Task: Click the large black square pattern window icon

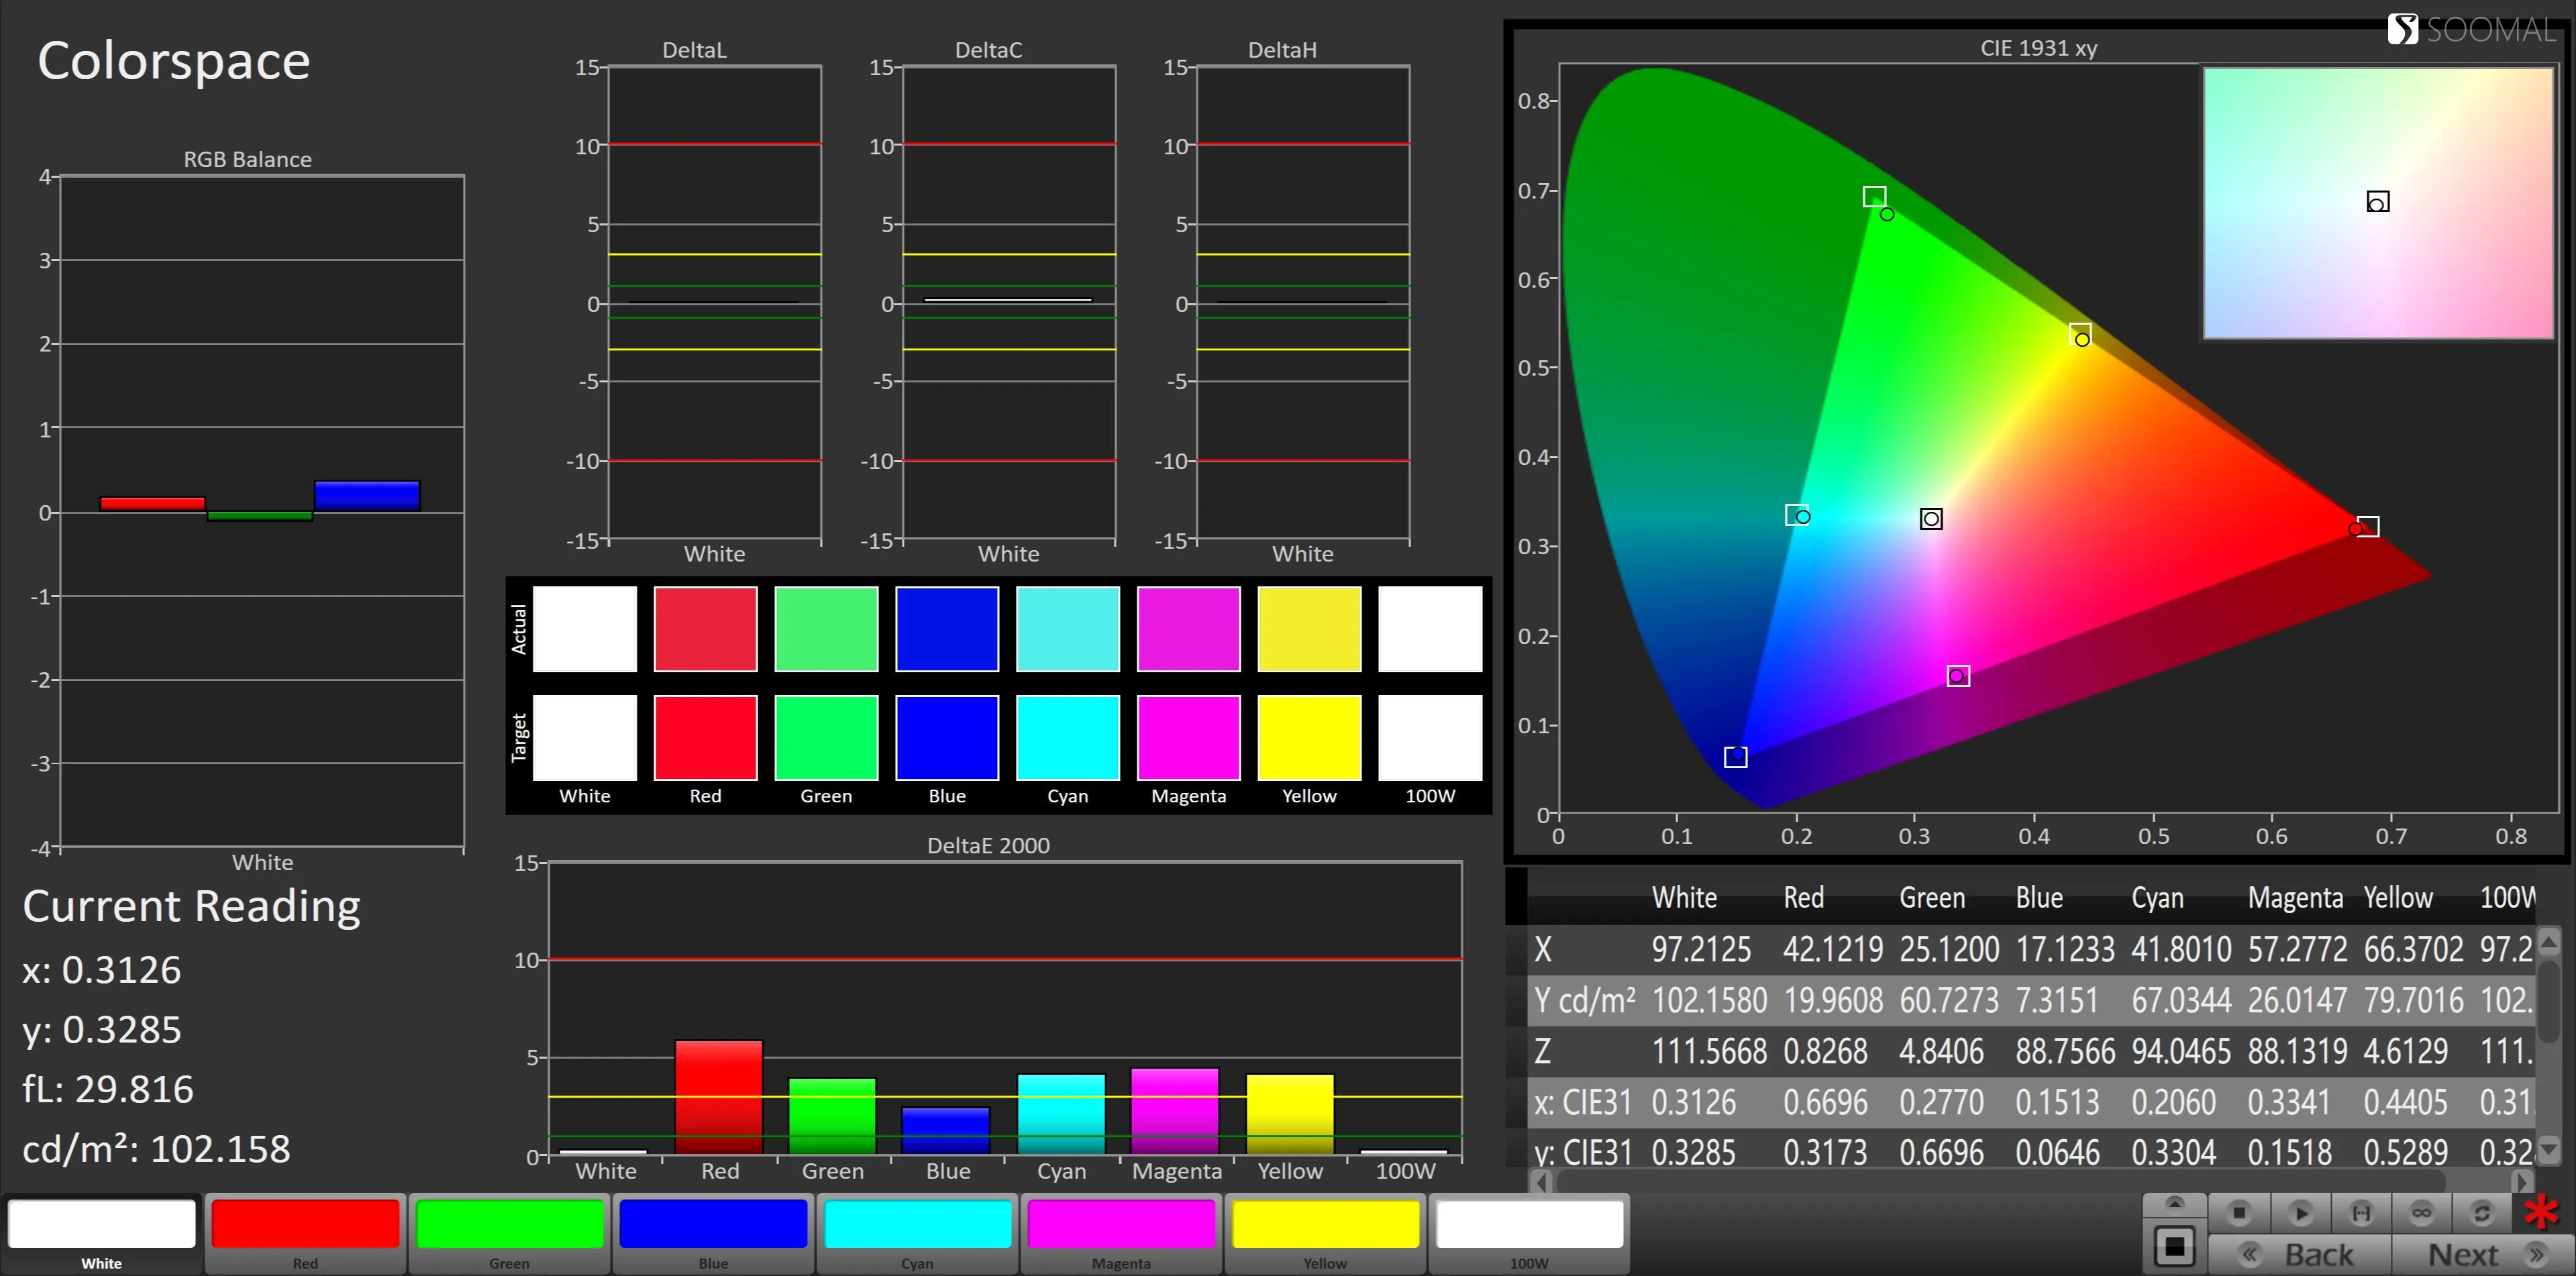Action: (2174, 1246)
